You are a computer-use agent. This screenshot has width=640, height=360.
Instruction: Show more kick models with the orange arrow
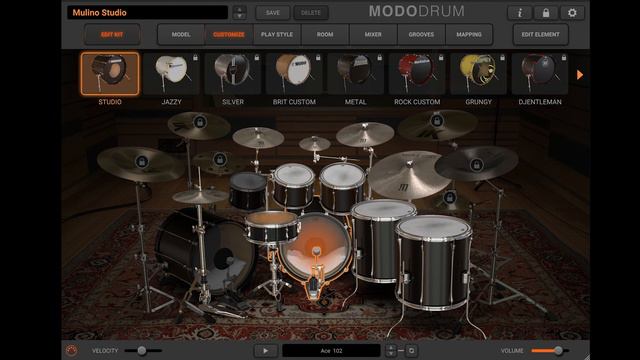(580, 75)
